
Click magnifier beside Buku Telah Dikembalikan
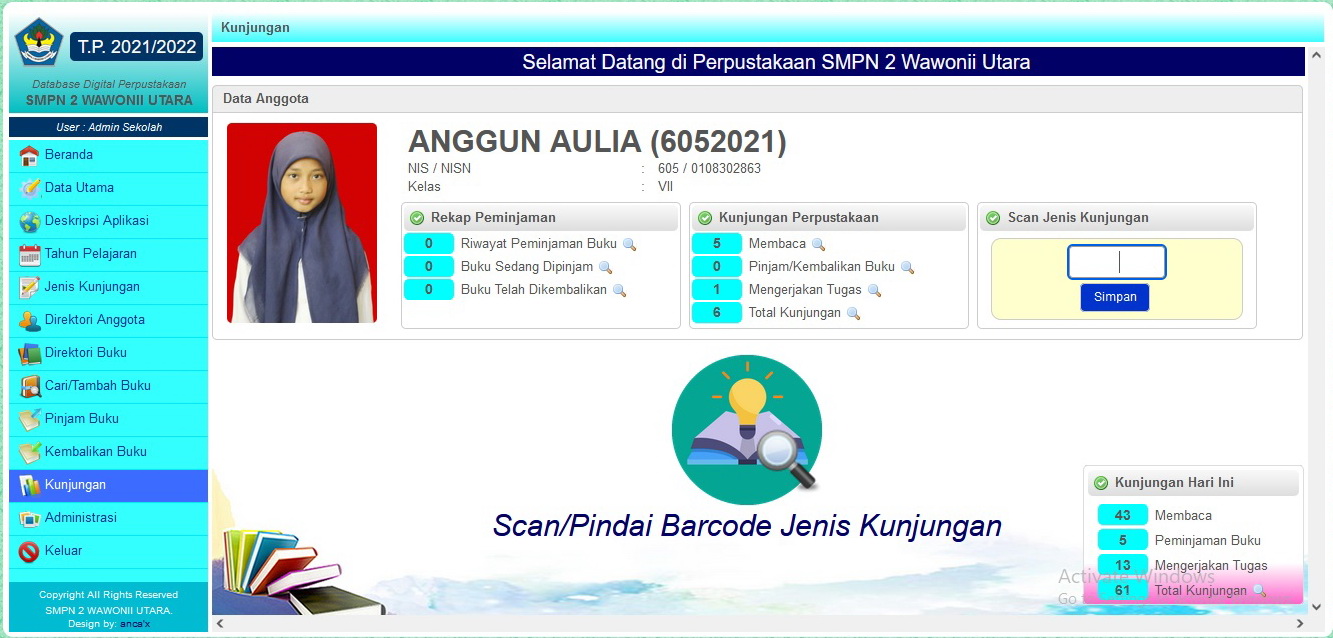[619, 291]
